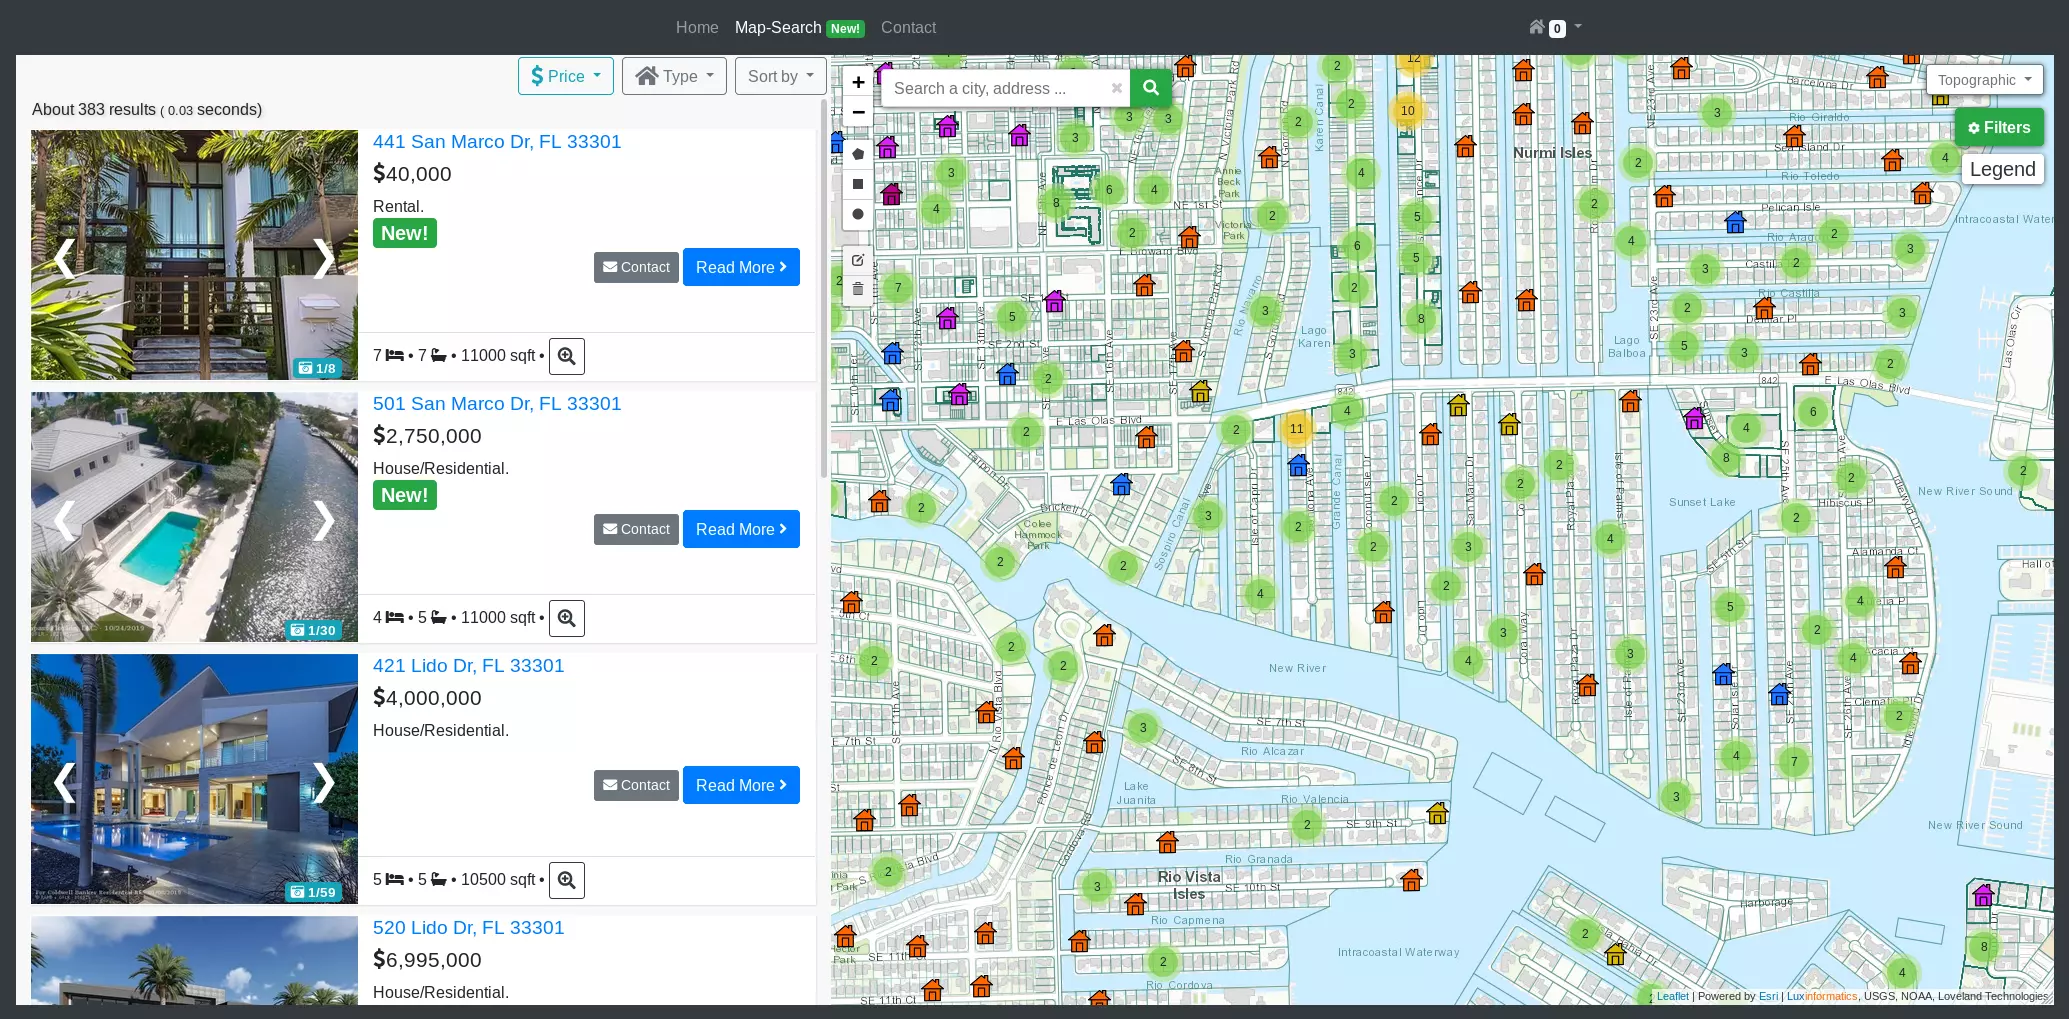The width and height of the screenshot is (2069, 1019).
Task: Zoom in using the map plus icon
Action: pyautogui.click(x=858, y=82)
